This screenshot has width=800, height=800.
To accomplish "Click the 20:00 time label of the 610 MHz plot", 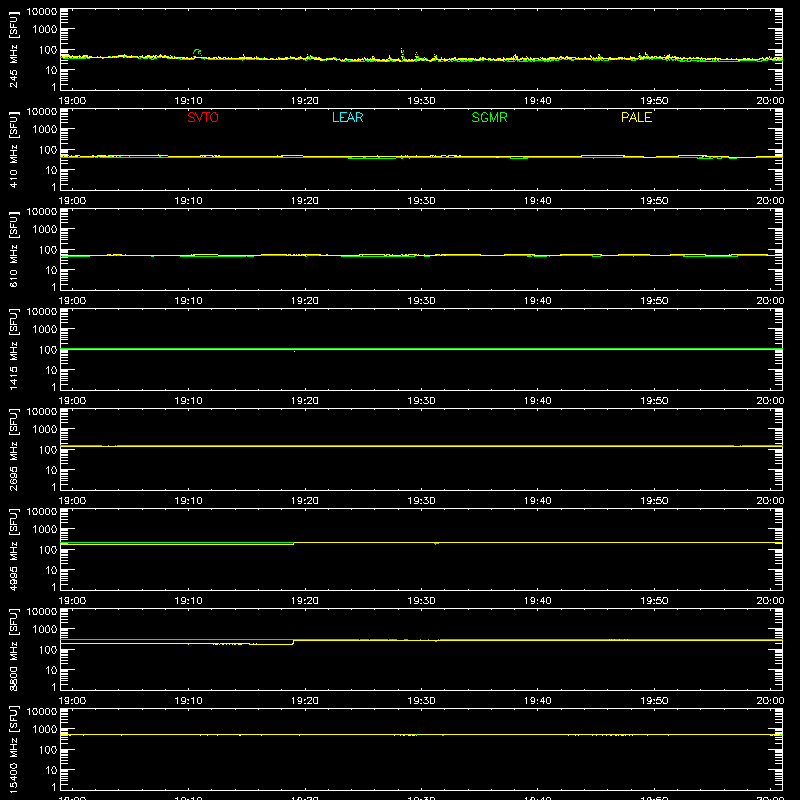I will [x=770, y=301].
